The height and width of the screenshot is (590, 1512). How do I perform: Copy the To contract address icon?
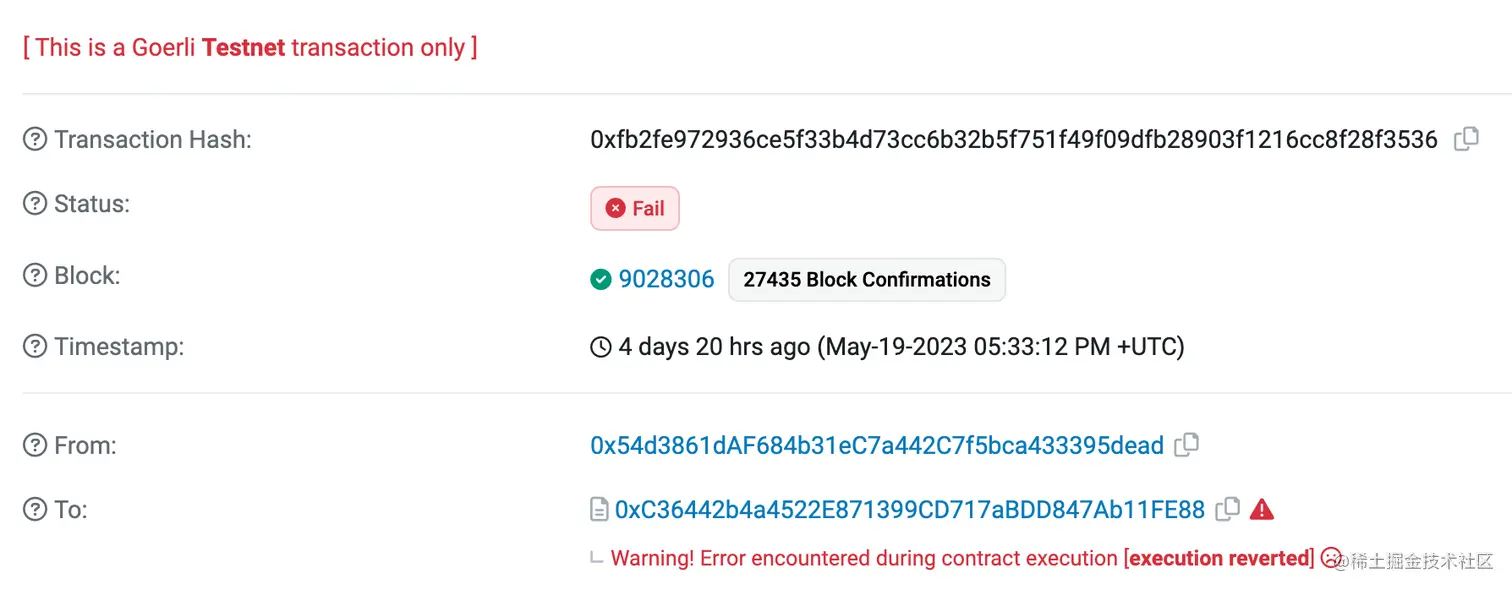pos(1228,510)
